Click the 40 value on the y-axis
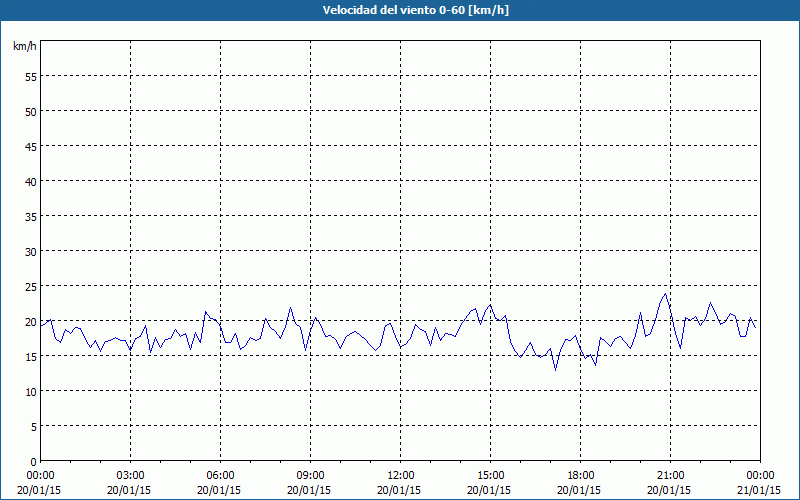This screenshot has width=800, height=500. click(x=31, y=182)
